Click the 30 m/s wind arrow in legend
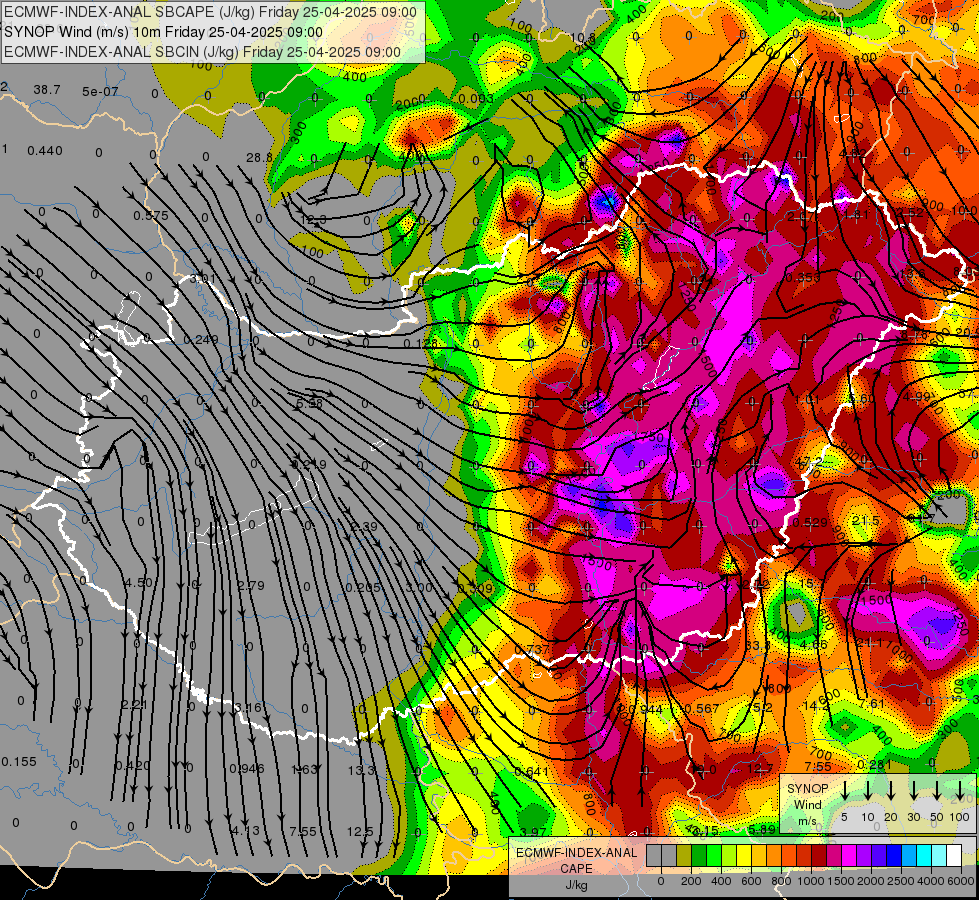The width and height of the screenshot is (979, 900). (913, 789)
